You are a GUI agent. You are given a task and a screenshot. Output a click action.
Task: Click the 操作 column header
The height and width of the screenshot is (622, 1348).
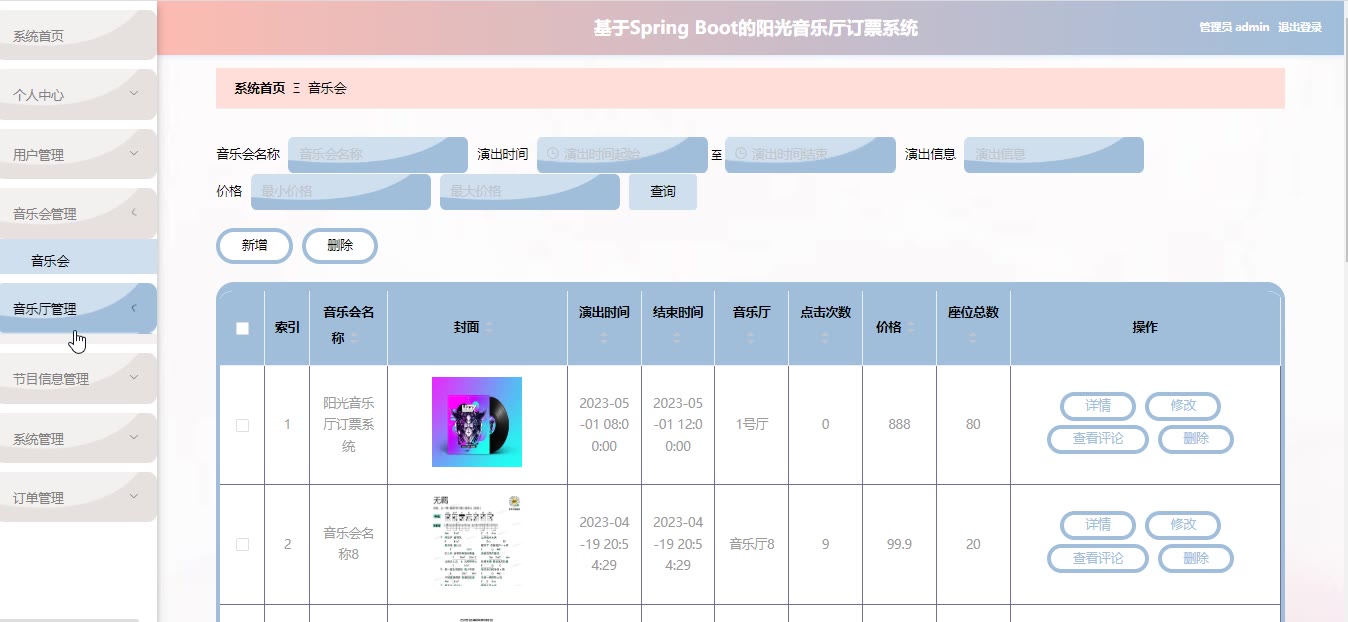point(1145,328)
